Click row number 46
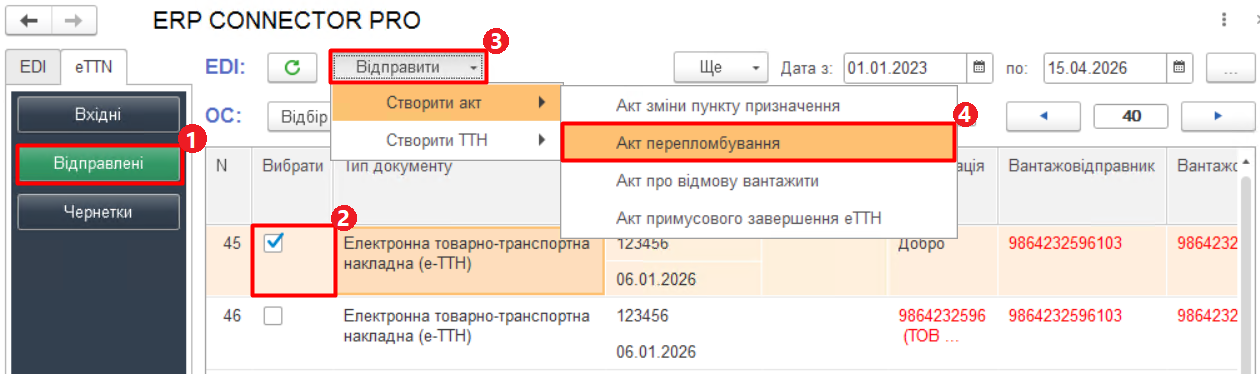Screen dimensions: 1260x374 pyautogui.click(x=231, y=316)
